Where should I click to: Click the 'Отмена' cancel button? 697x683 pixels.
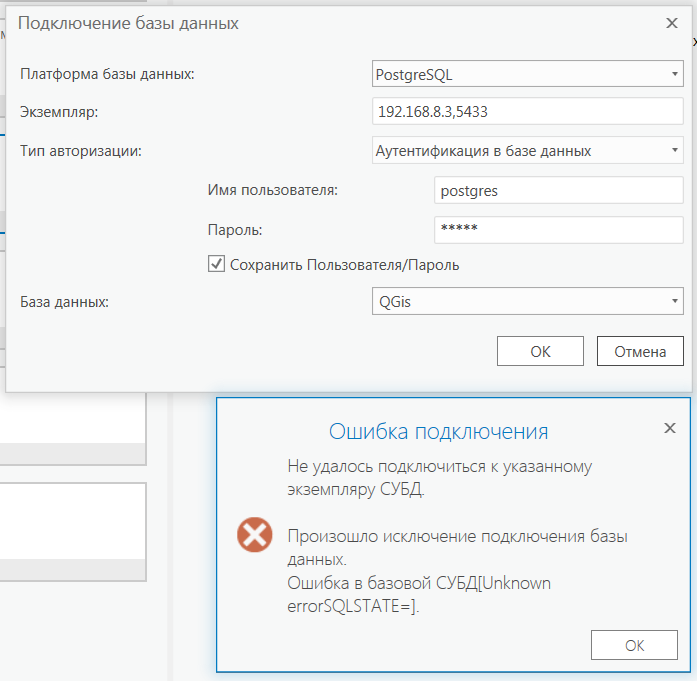coord(640,351)
